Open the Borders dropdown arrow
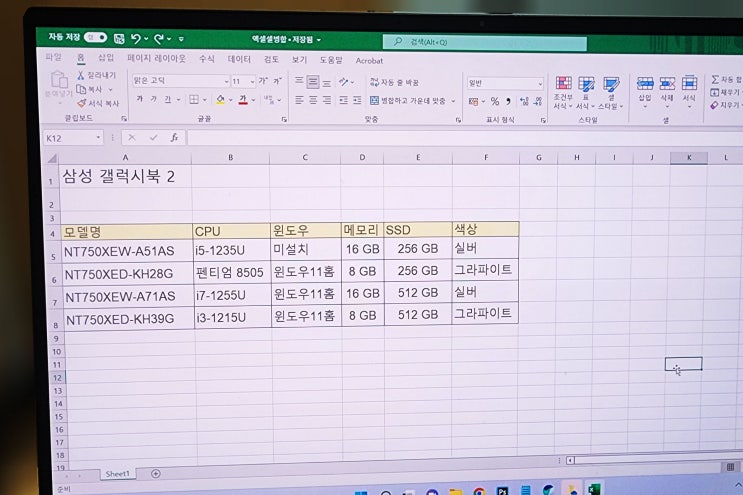This screenshot has width=743, height=495. (x=205, y=100)
